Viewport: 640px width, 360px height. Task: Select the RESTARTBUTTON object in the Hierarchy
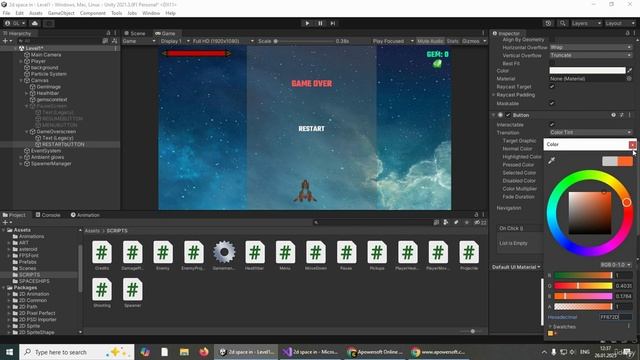pos(63,144)
